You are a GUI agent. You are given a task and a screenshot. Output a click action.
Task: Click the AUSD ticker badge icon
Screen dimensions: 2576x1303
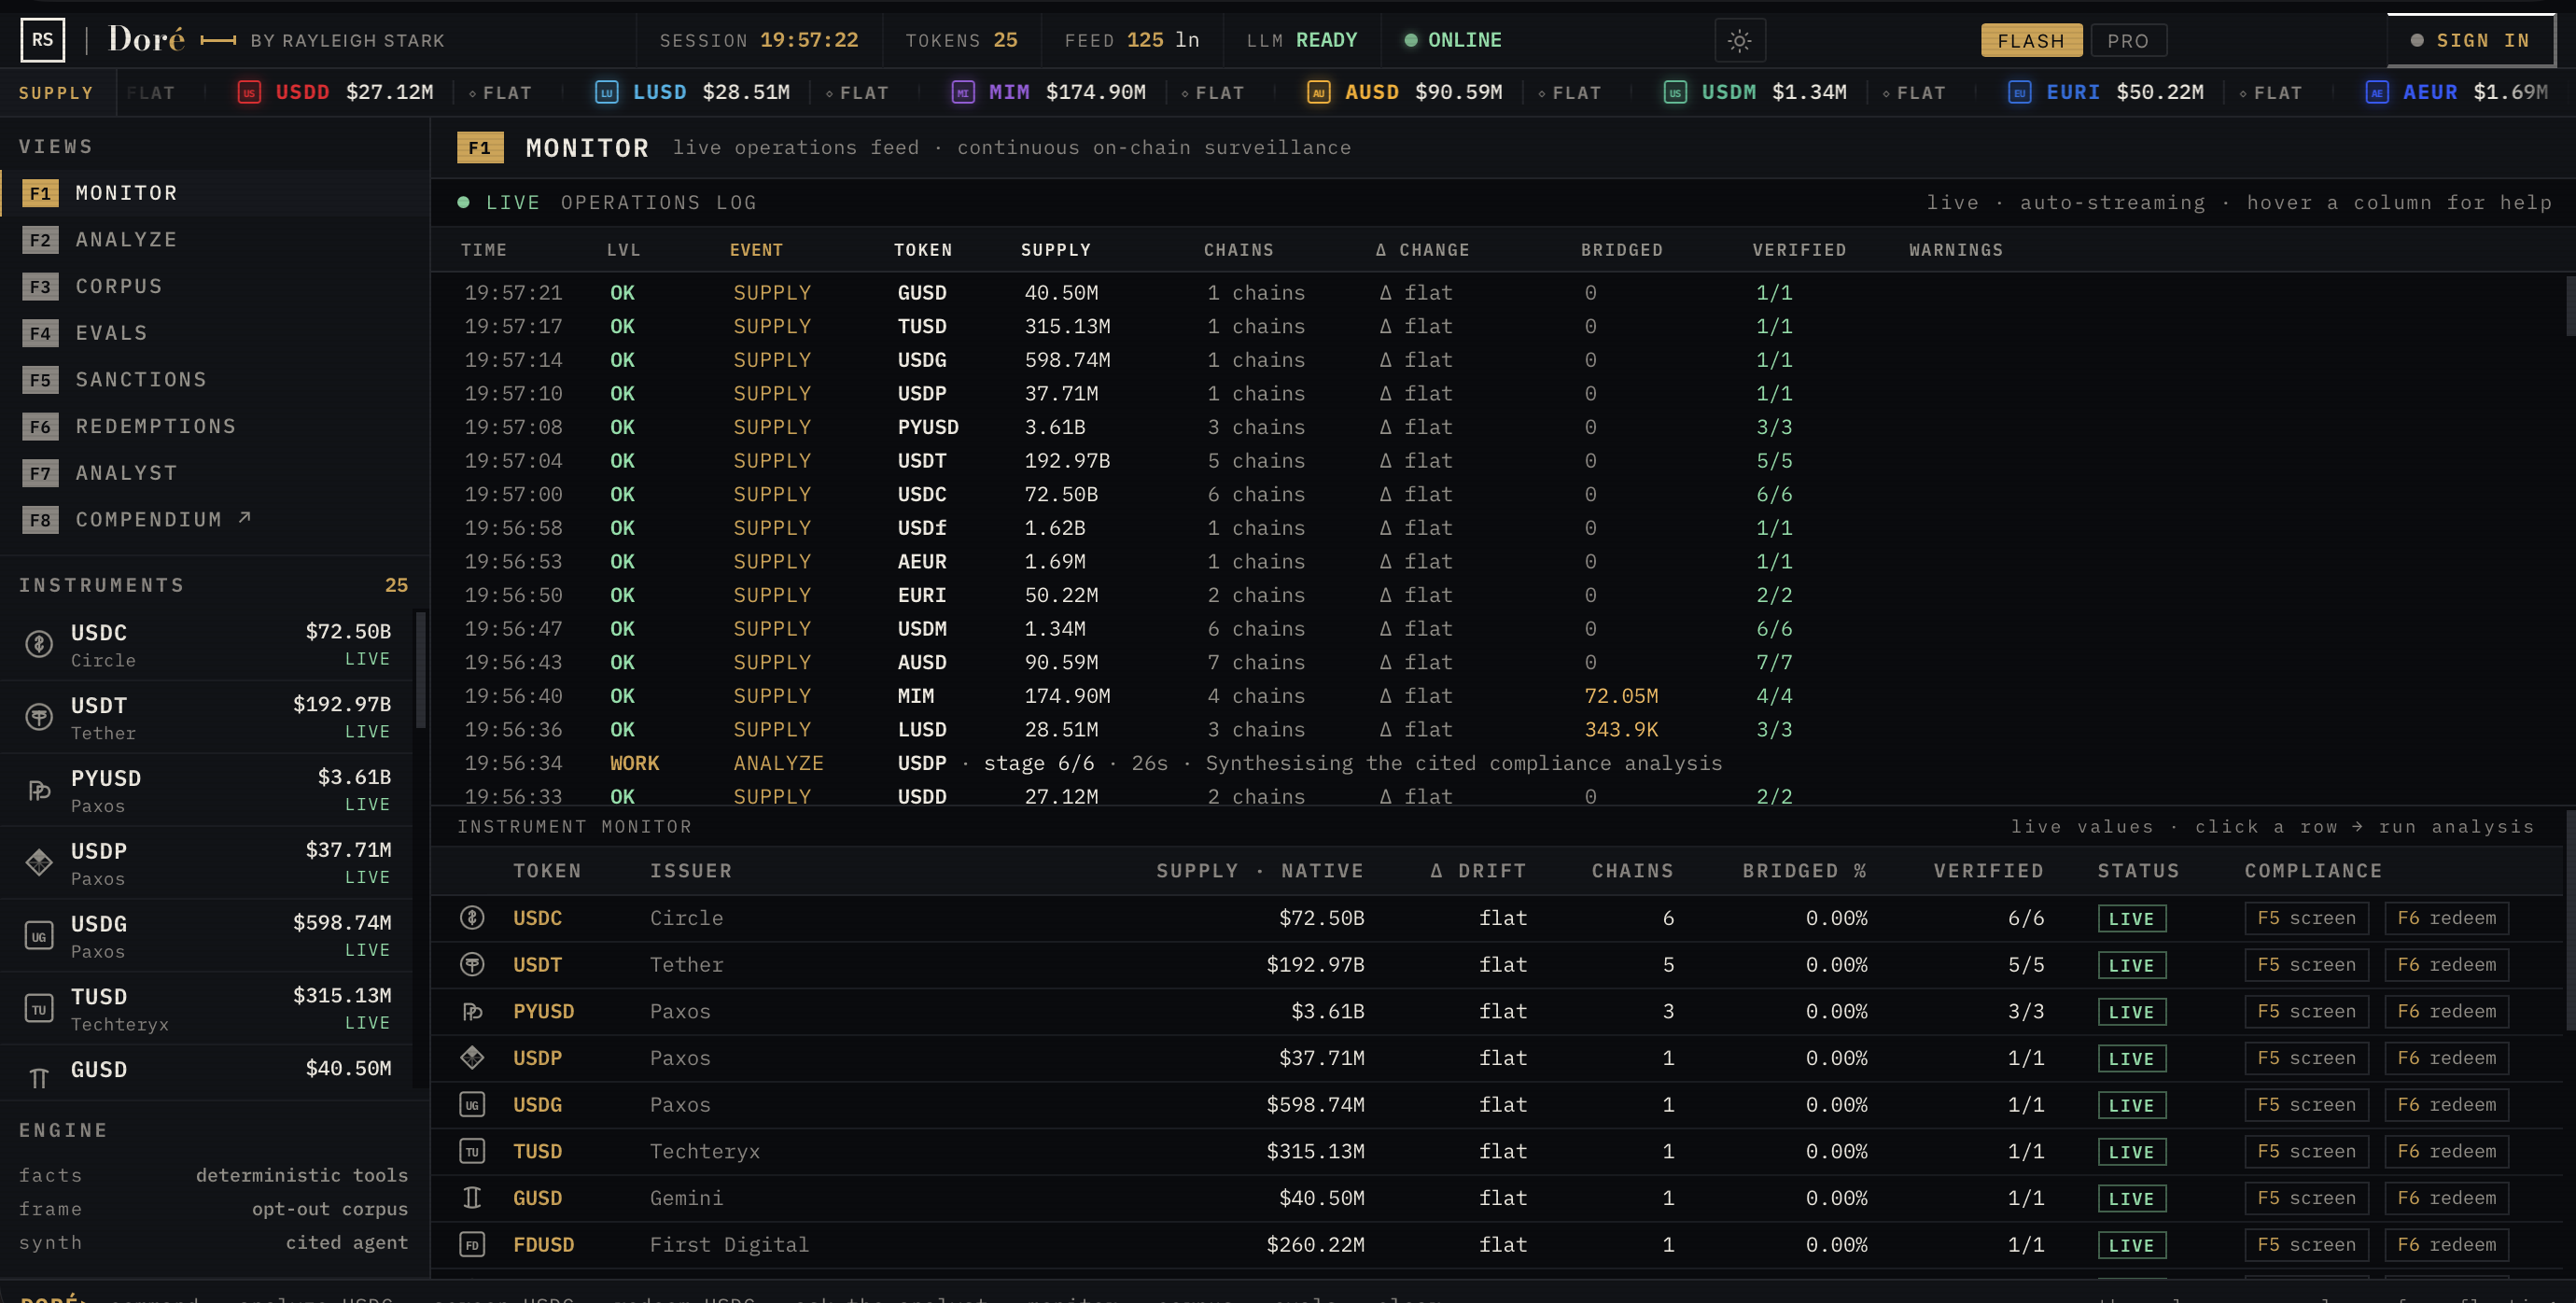1318,93
